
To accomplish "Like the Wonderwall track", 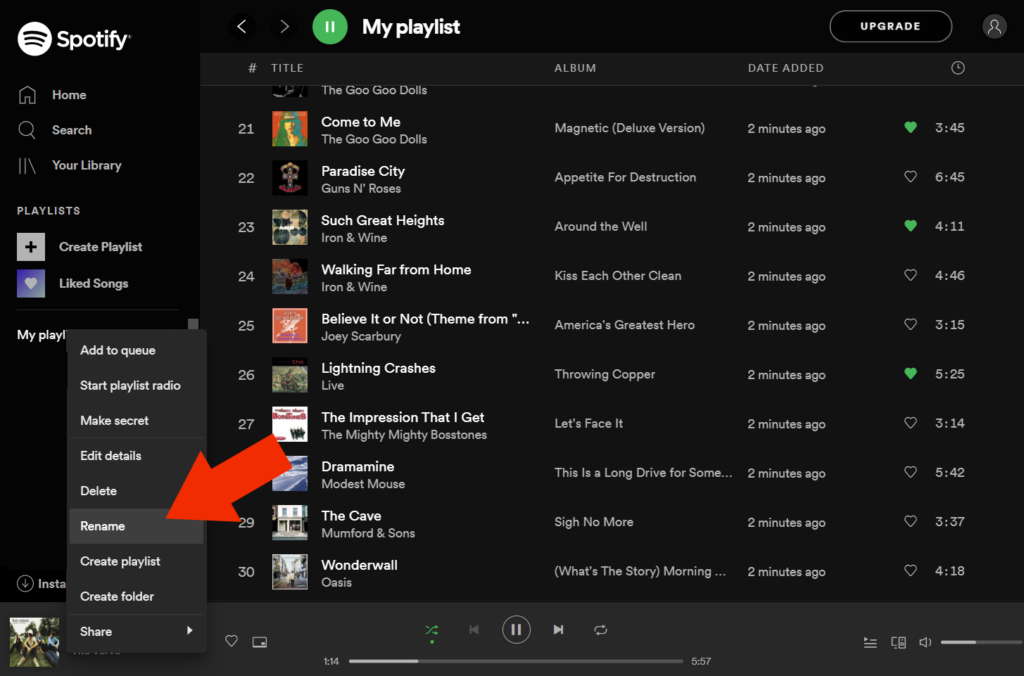I will tap(910, 570).
